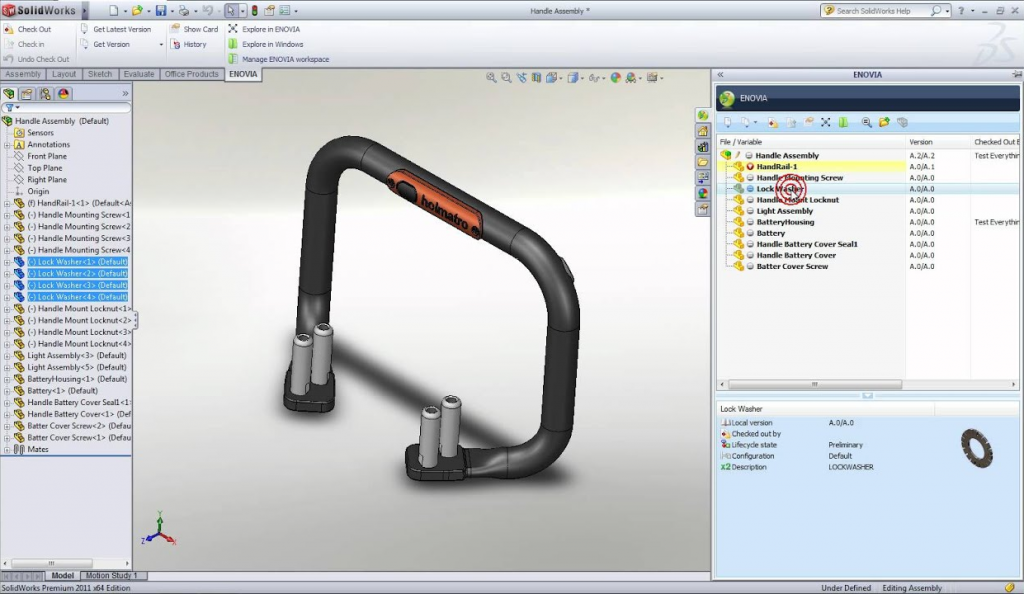Viewport: 1024px width, 594px height.
Task: Switch to the Motion Study 1 tab
Action: (111, 576)
